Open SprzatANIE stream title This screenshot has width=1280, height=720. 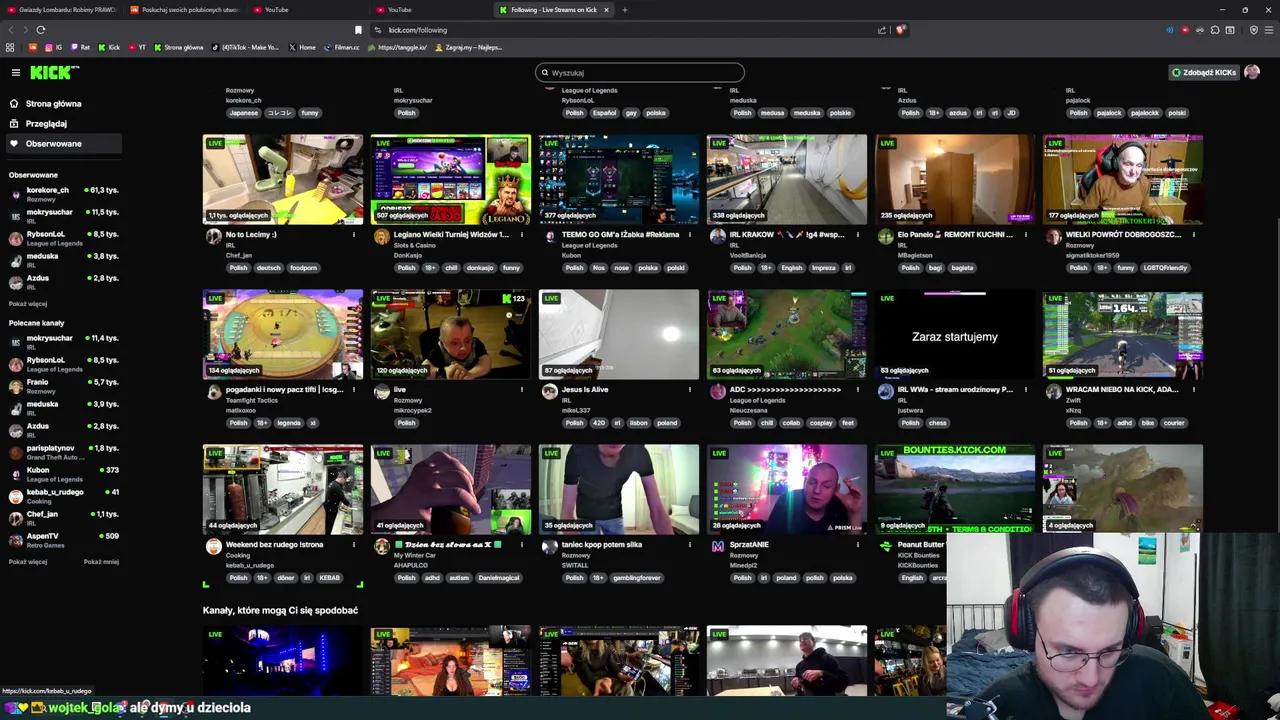(x=749, y=545)
